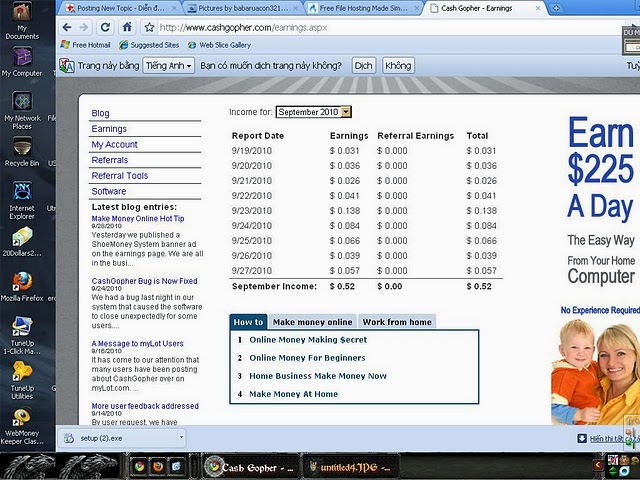The width and height of the screenshot is (640, 480).
Task: Switch to untitled4.JPG taskbar window
Action: tap(349, 467)
